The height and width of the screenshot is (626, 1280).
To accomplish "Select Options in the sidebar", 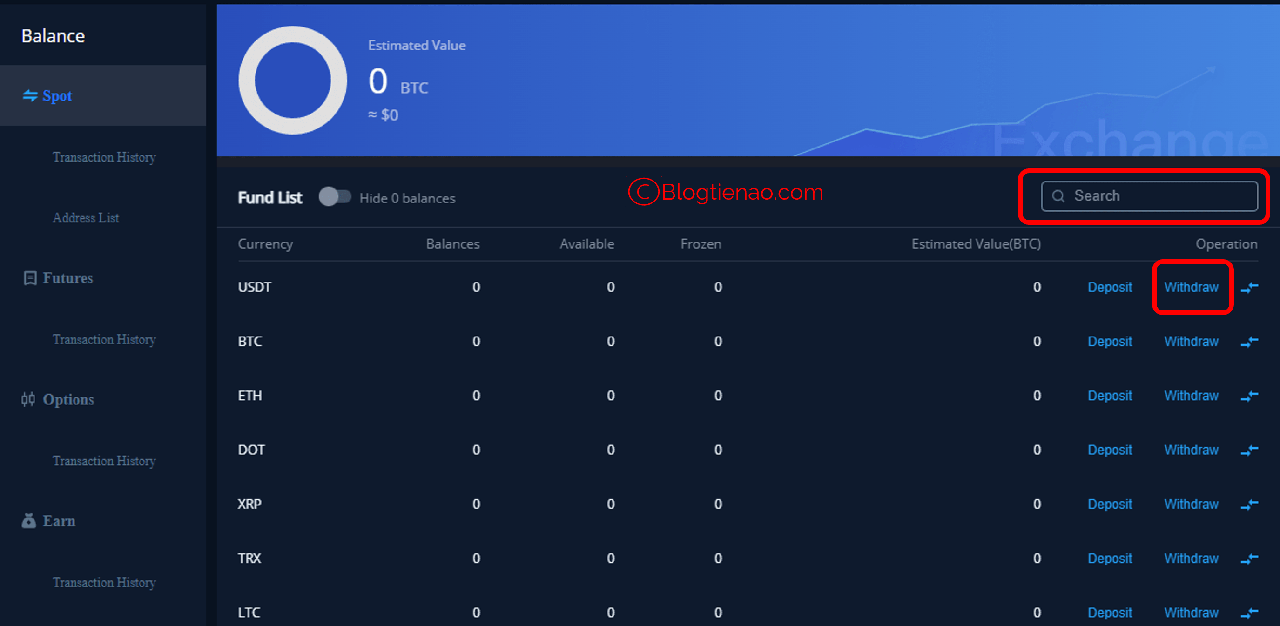I will (68, 400).
